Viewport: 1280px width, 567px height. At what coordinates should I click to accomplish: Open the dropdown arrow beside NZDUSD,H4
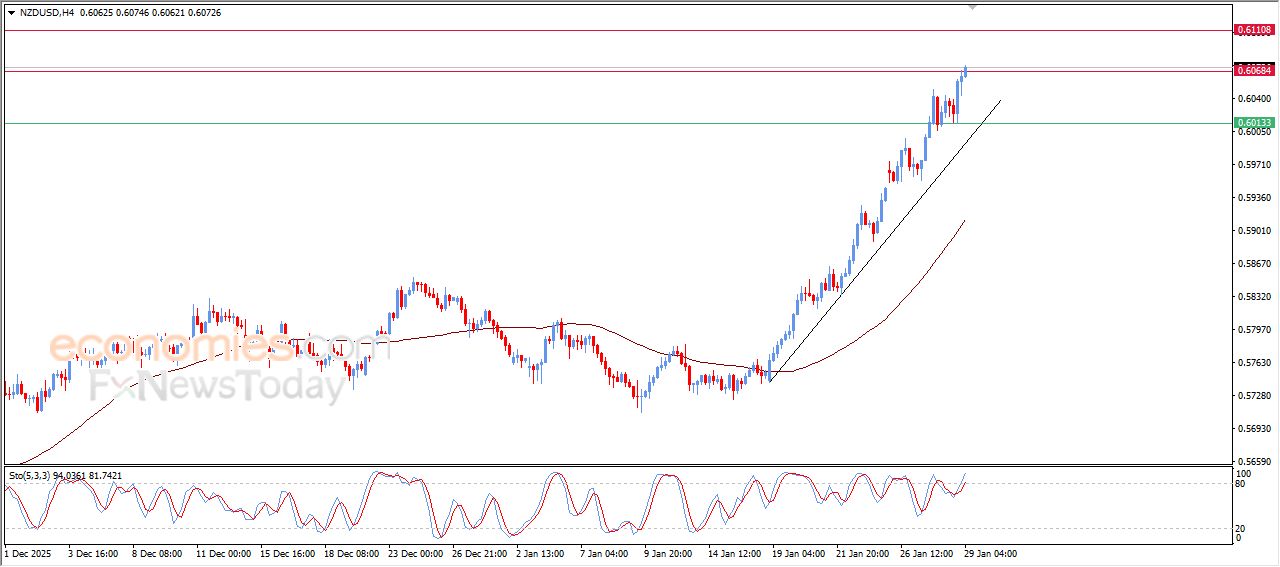[x=11, y=13]
